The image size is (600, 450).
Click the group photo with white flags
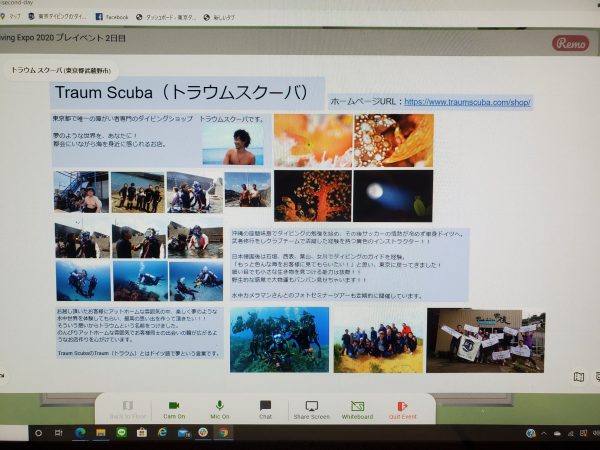(x=485, y=340)
